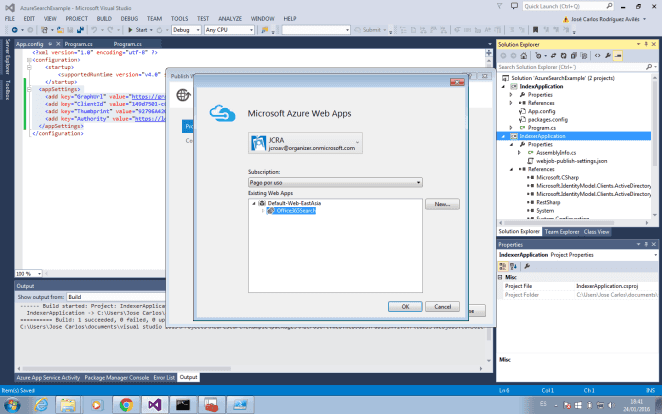Click the Undo toolbar icon

coord(94,30)
